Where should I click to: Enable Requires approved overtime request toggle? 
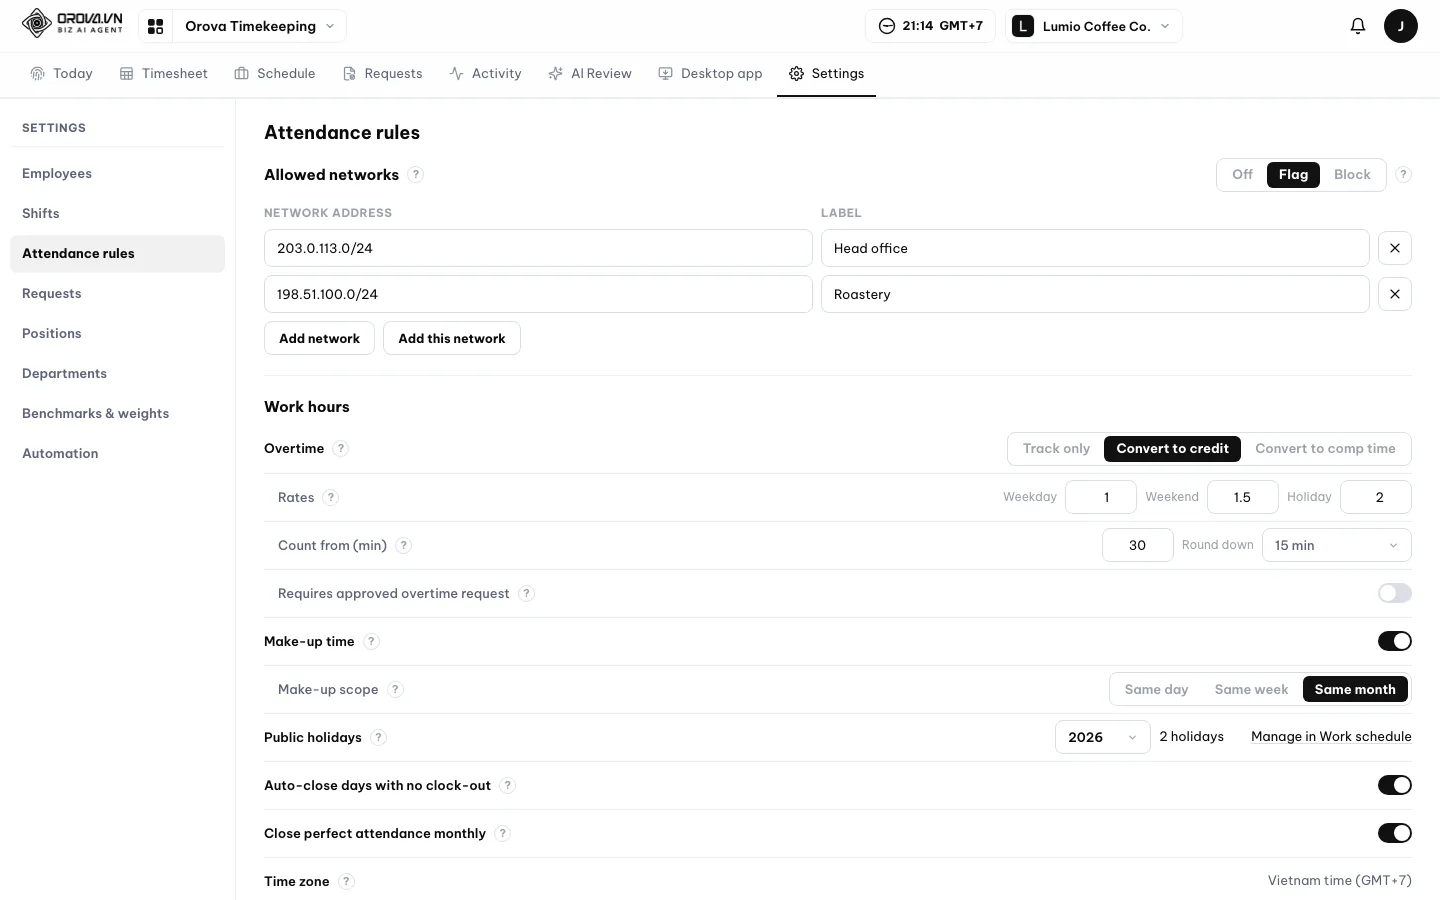point(1394,593)
